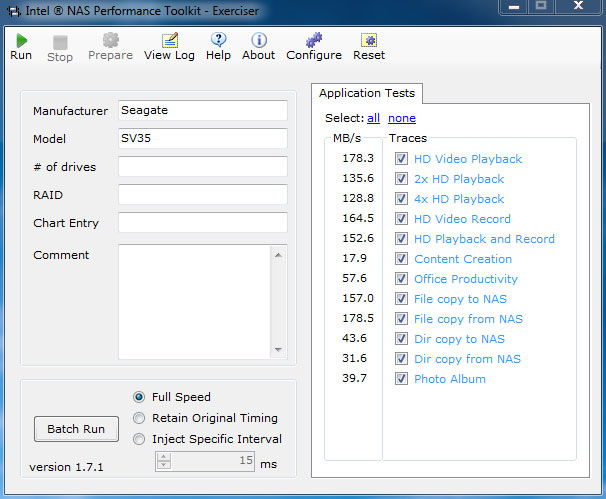This screenshot has width=606, height=499.
Task: Click into the RAID input field
Action: point(202,195)
